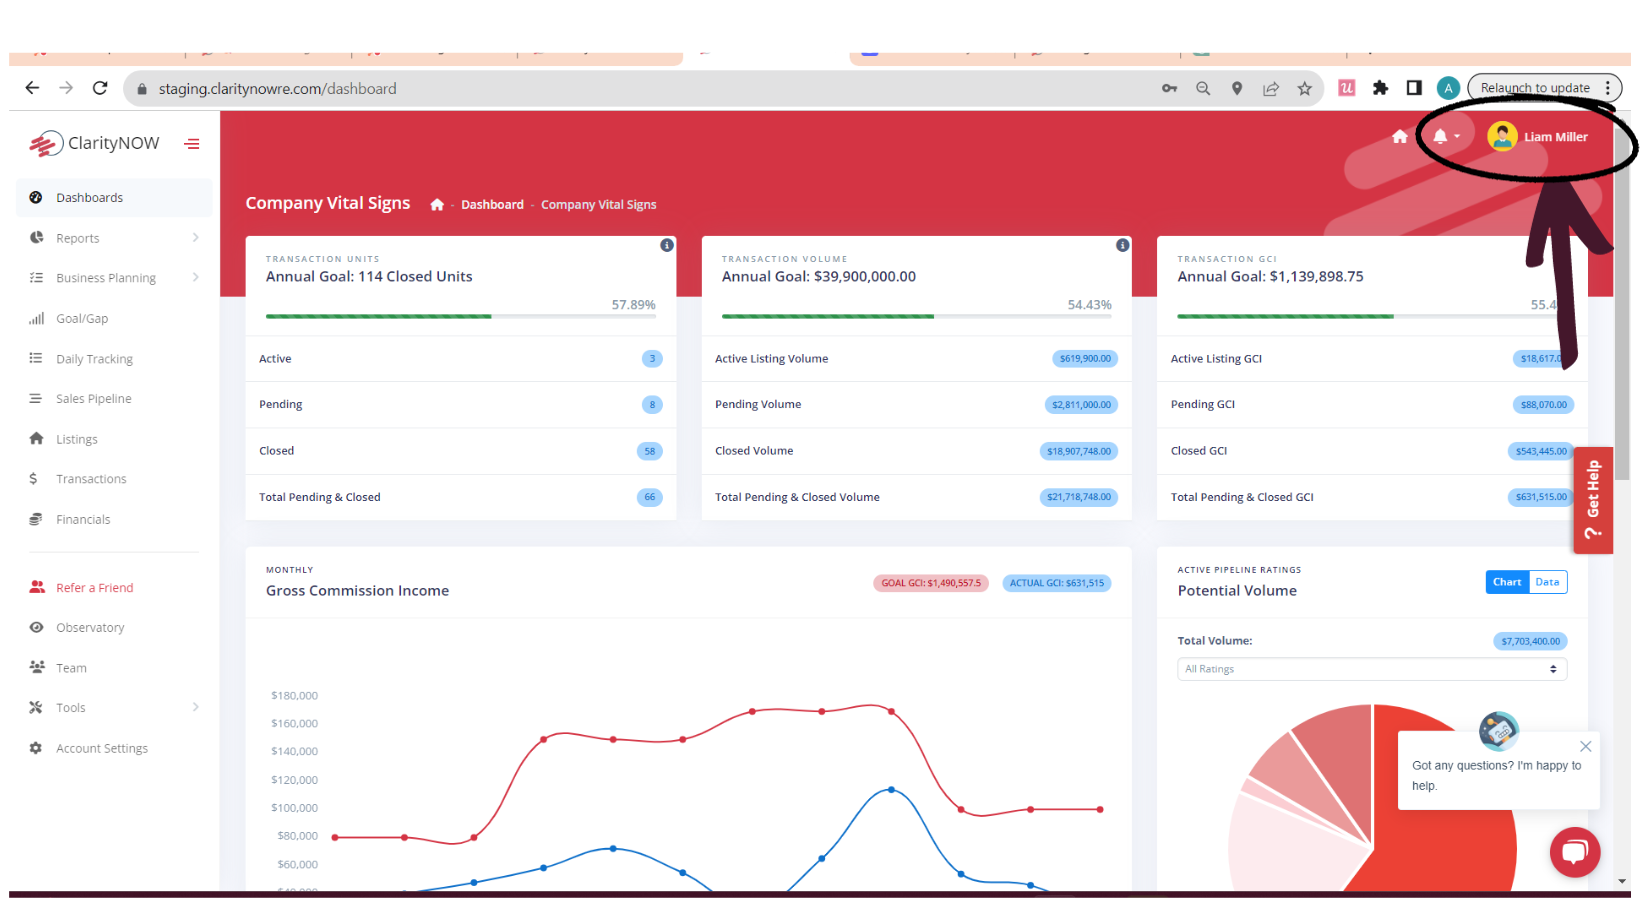
Task: Collapse the sidebar with hamburger icon
Action: (192, 144)
